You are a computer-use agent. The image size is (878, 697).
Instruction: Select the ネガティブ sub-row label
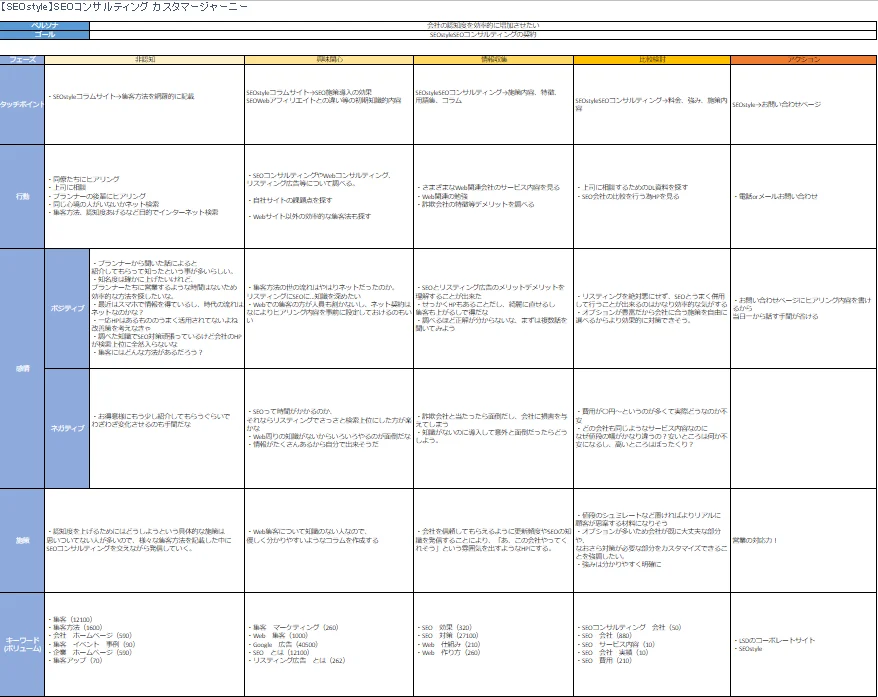[x=67, y=427]
